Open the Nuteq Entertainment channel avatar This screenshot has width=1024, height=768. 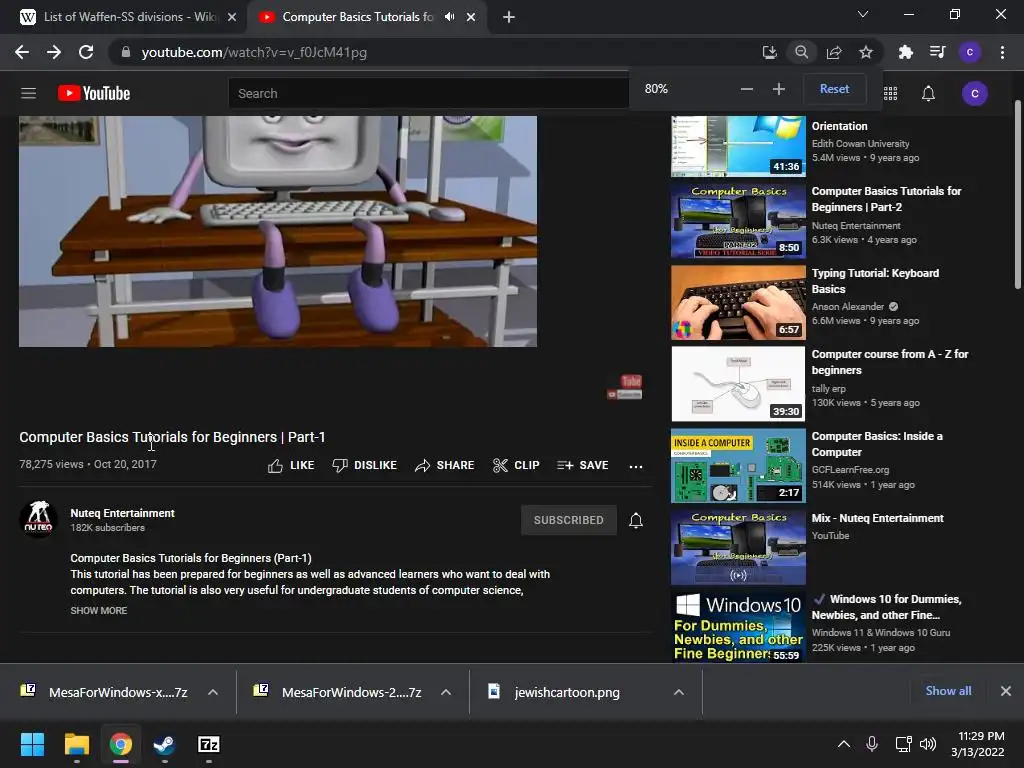click(38, 519)
